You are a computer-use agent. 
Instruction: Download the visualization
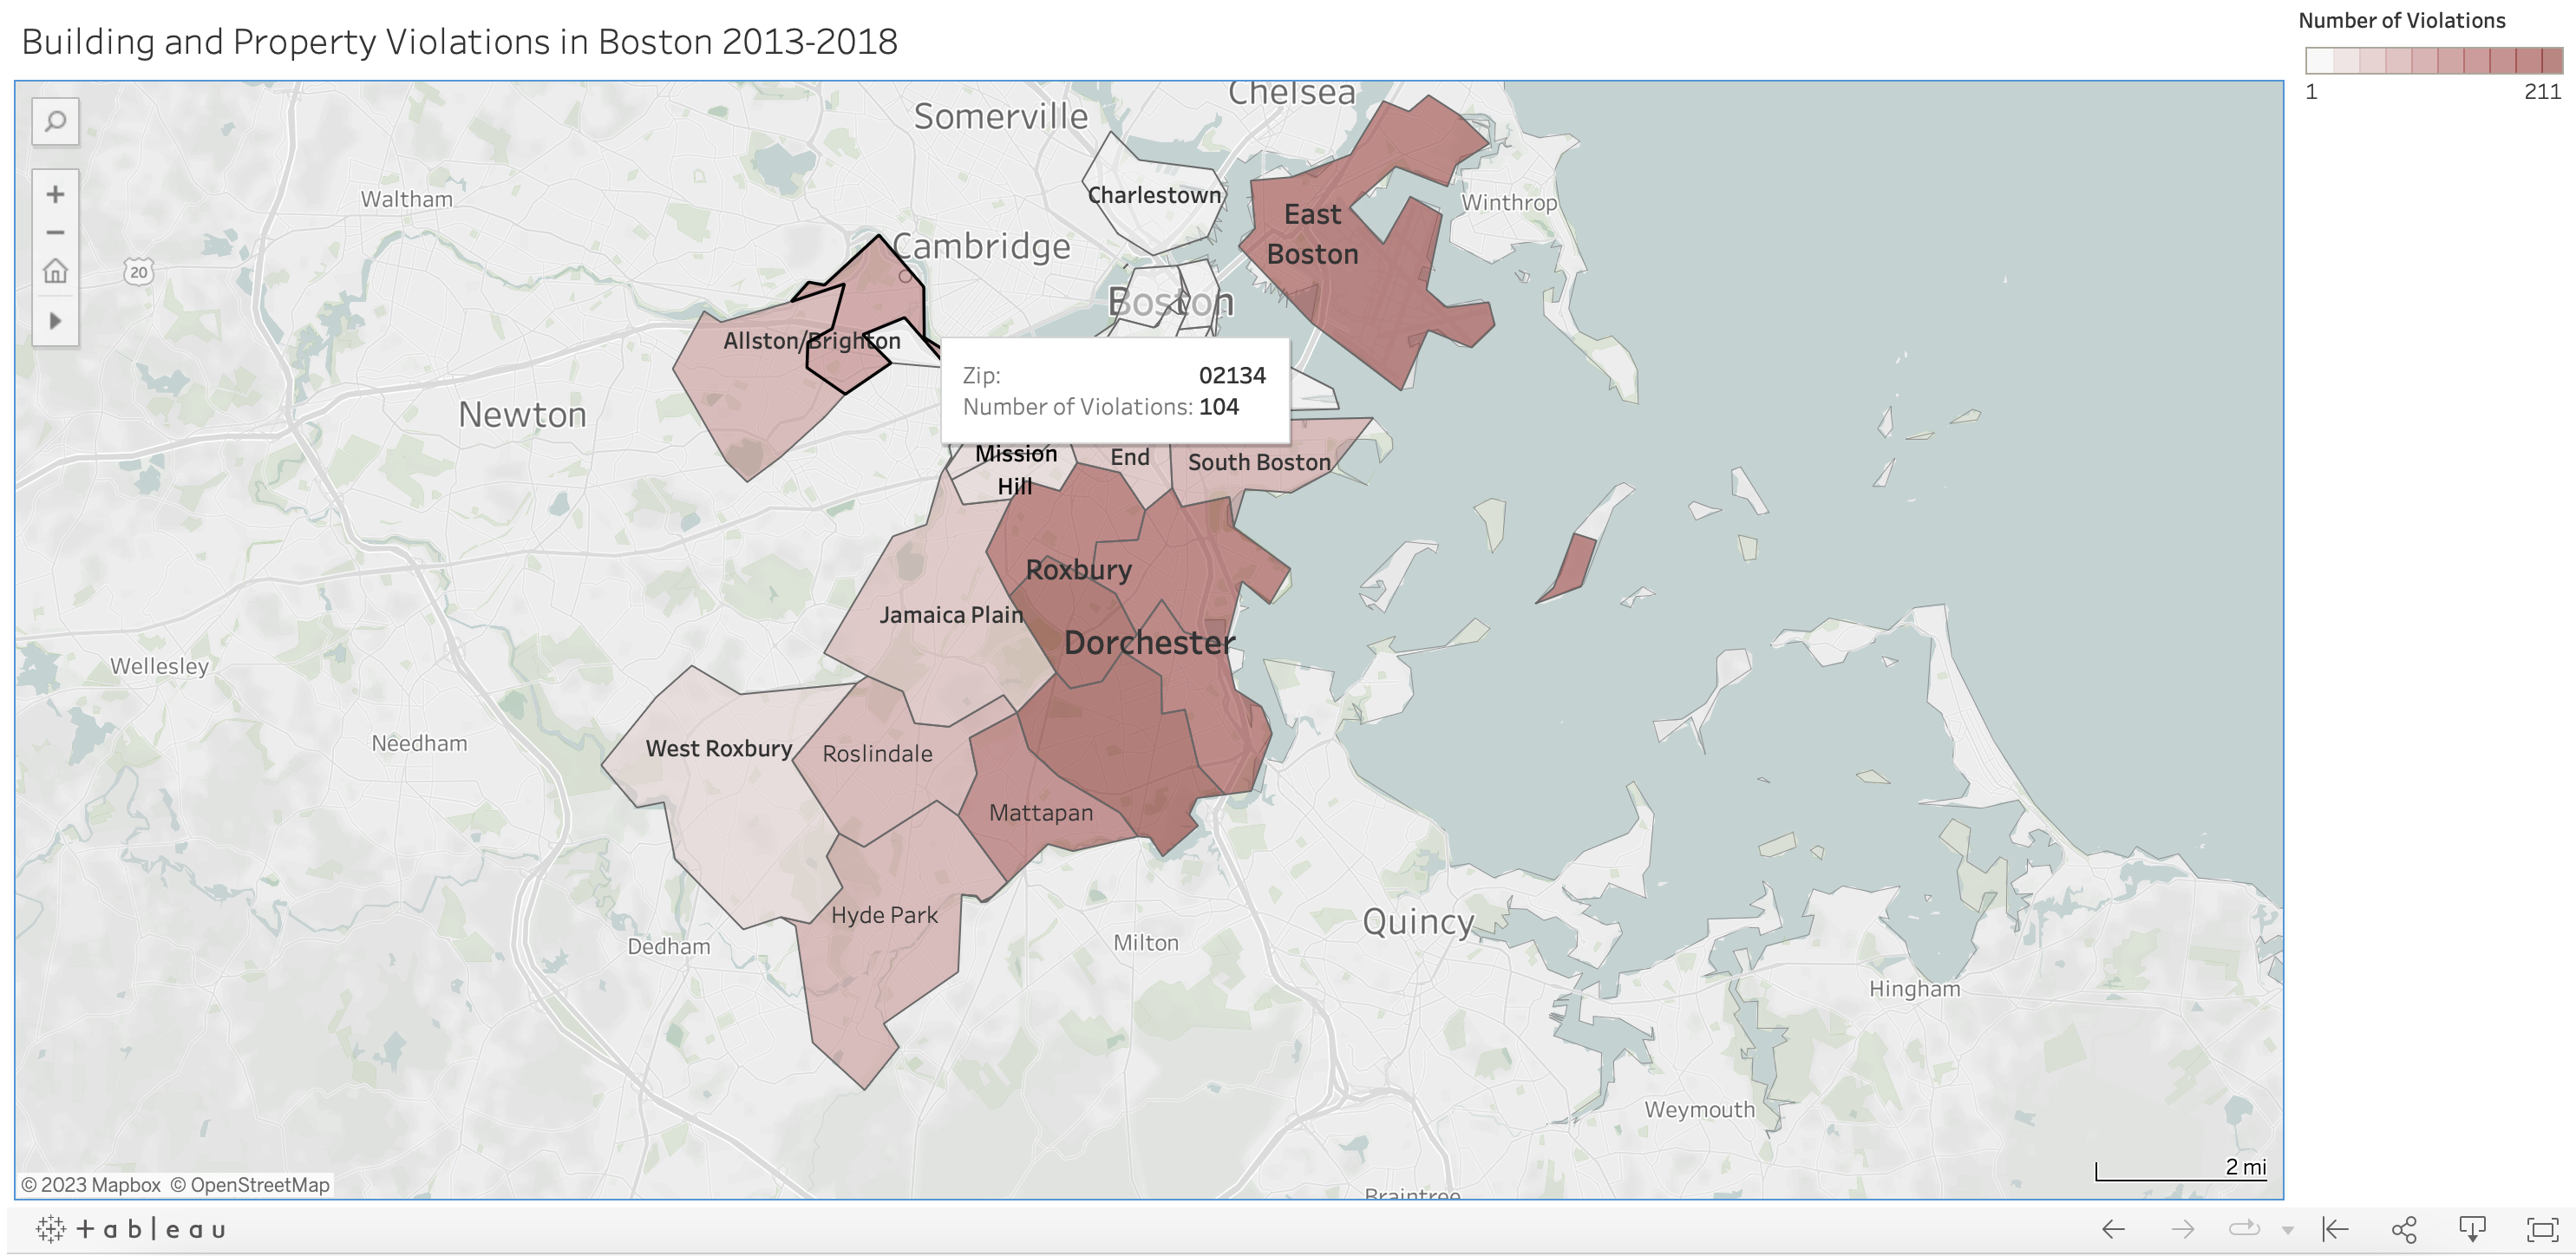click(x=2472, y=1229)
